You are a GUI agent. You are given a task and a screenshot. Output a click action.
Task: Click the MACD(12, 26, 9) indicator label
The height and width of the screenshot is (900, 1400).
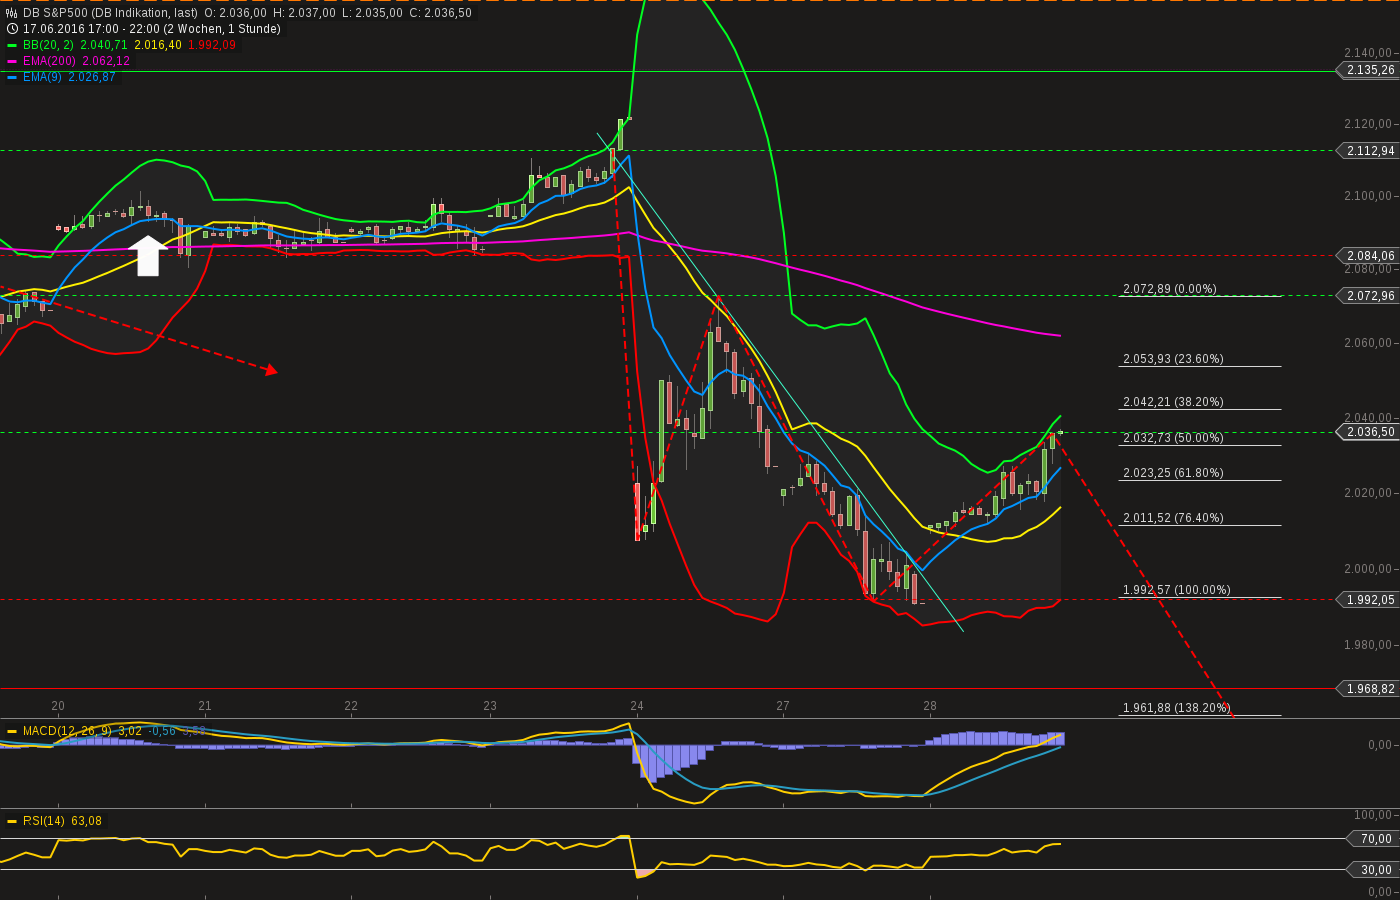67,731
